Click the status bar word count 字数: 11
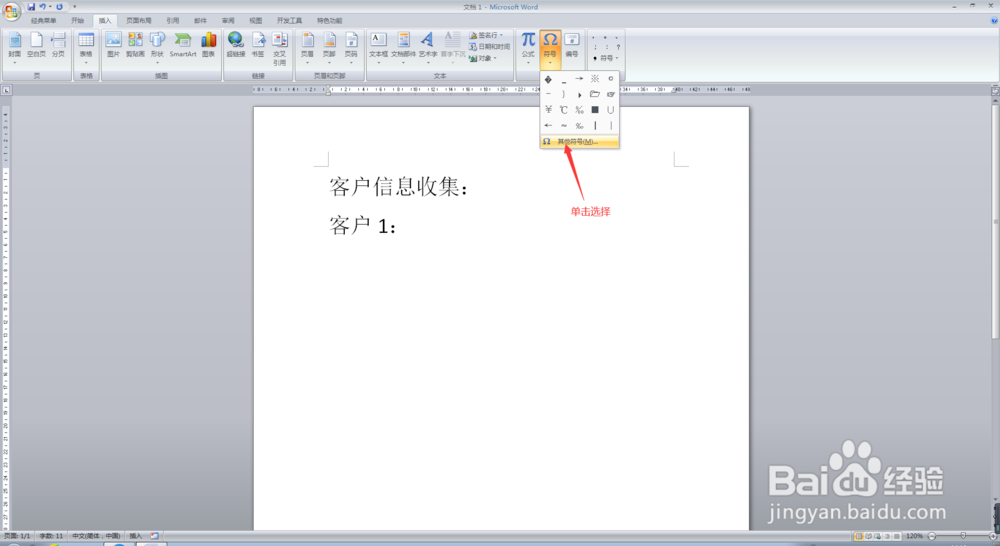Viewport: 1000px width, 546px height. [51, 536]
